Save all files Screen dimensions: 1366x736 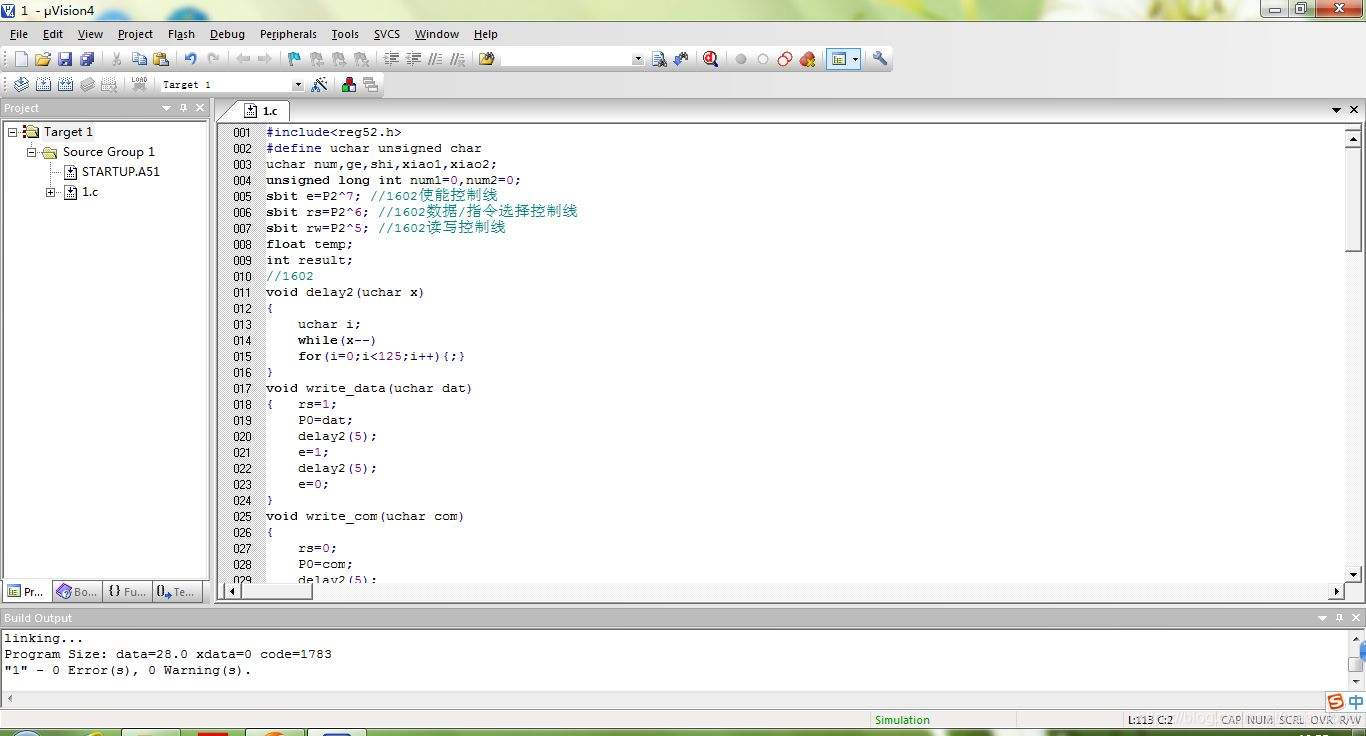click(x=87, y=59)
